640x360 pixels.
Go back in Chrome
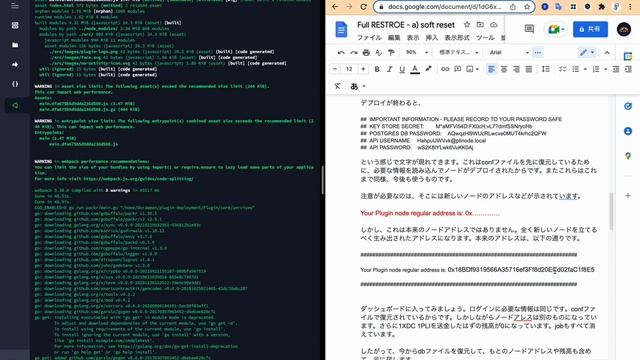point(335,7)
